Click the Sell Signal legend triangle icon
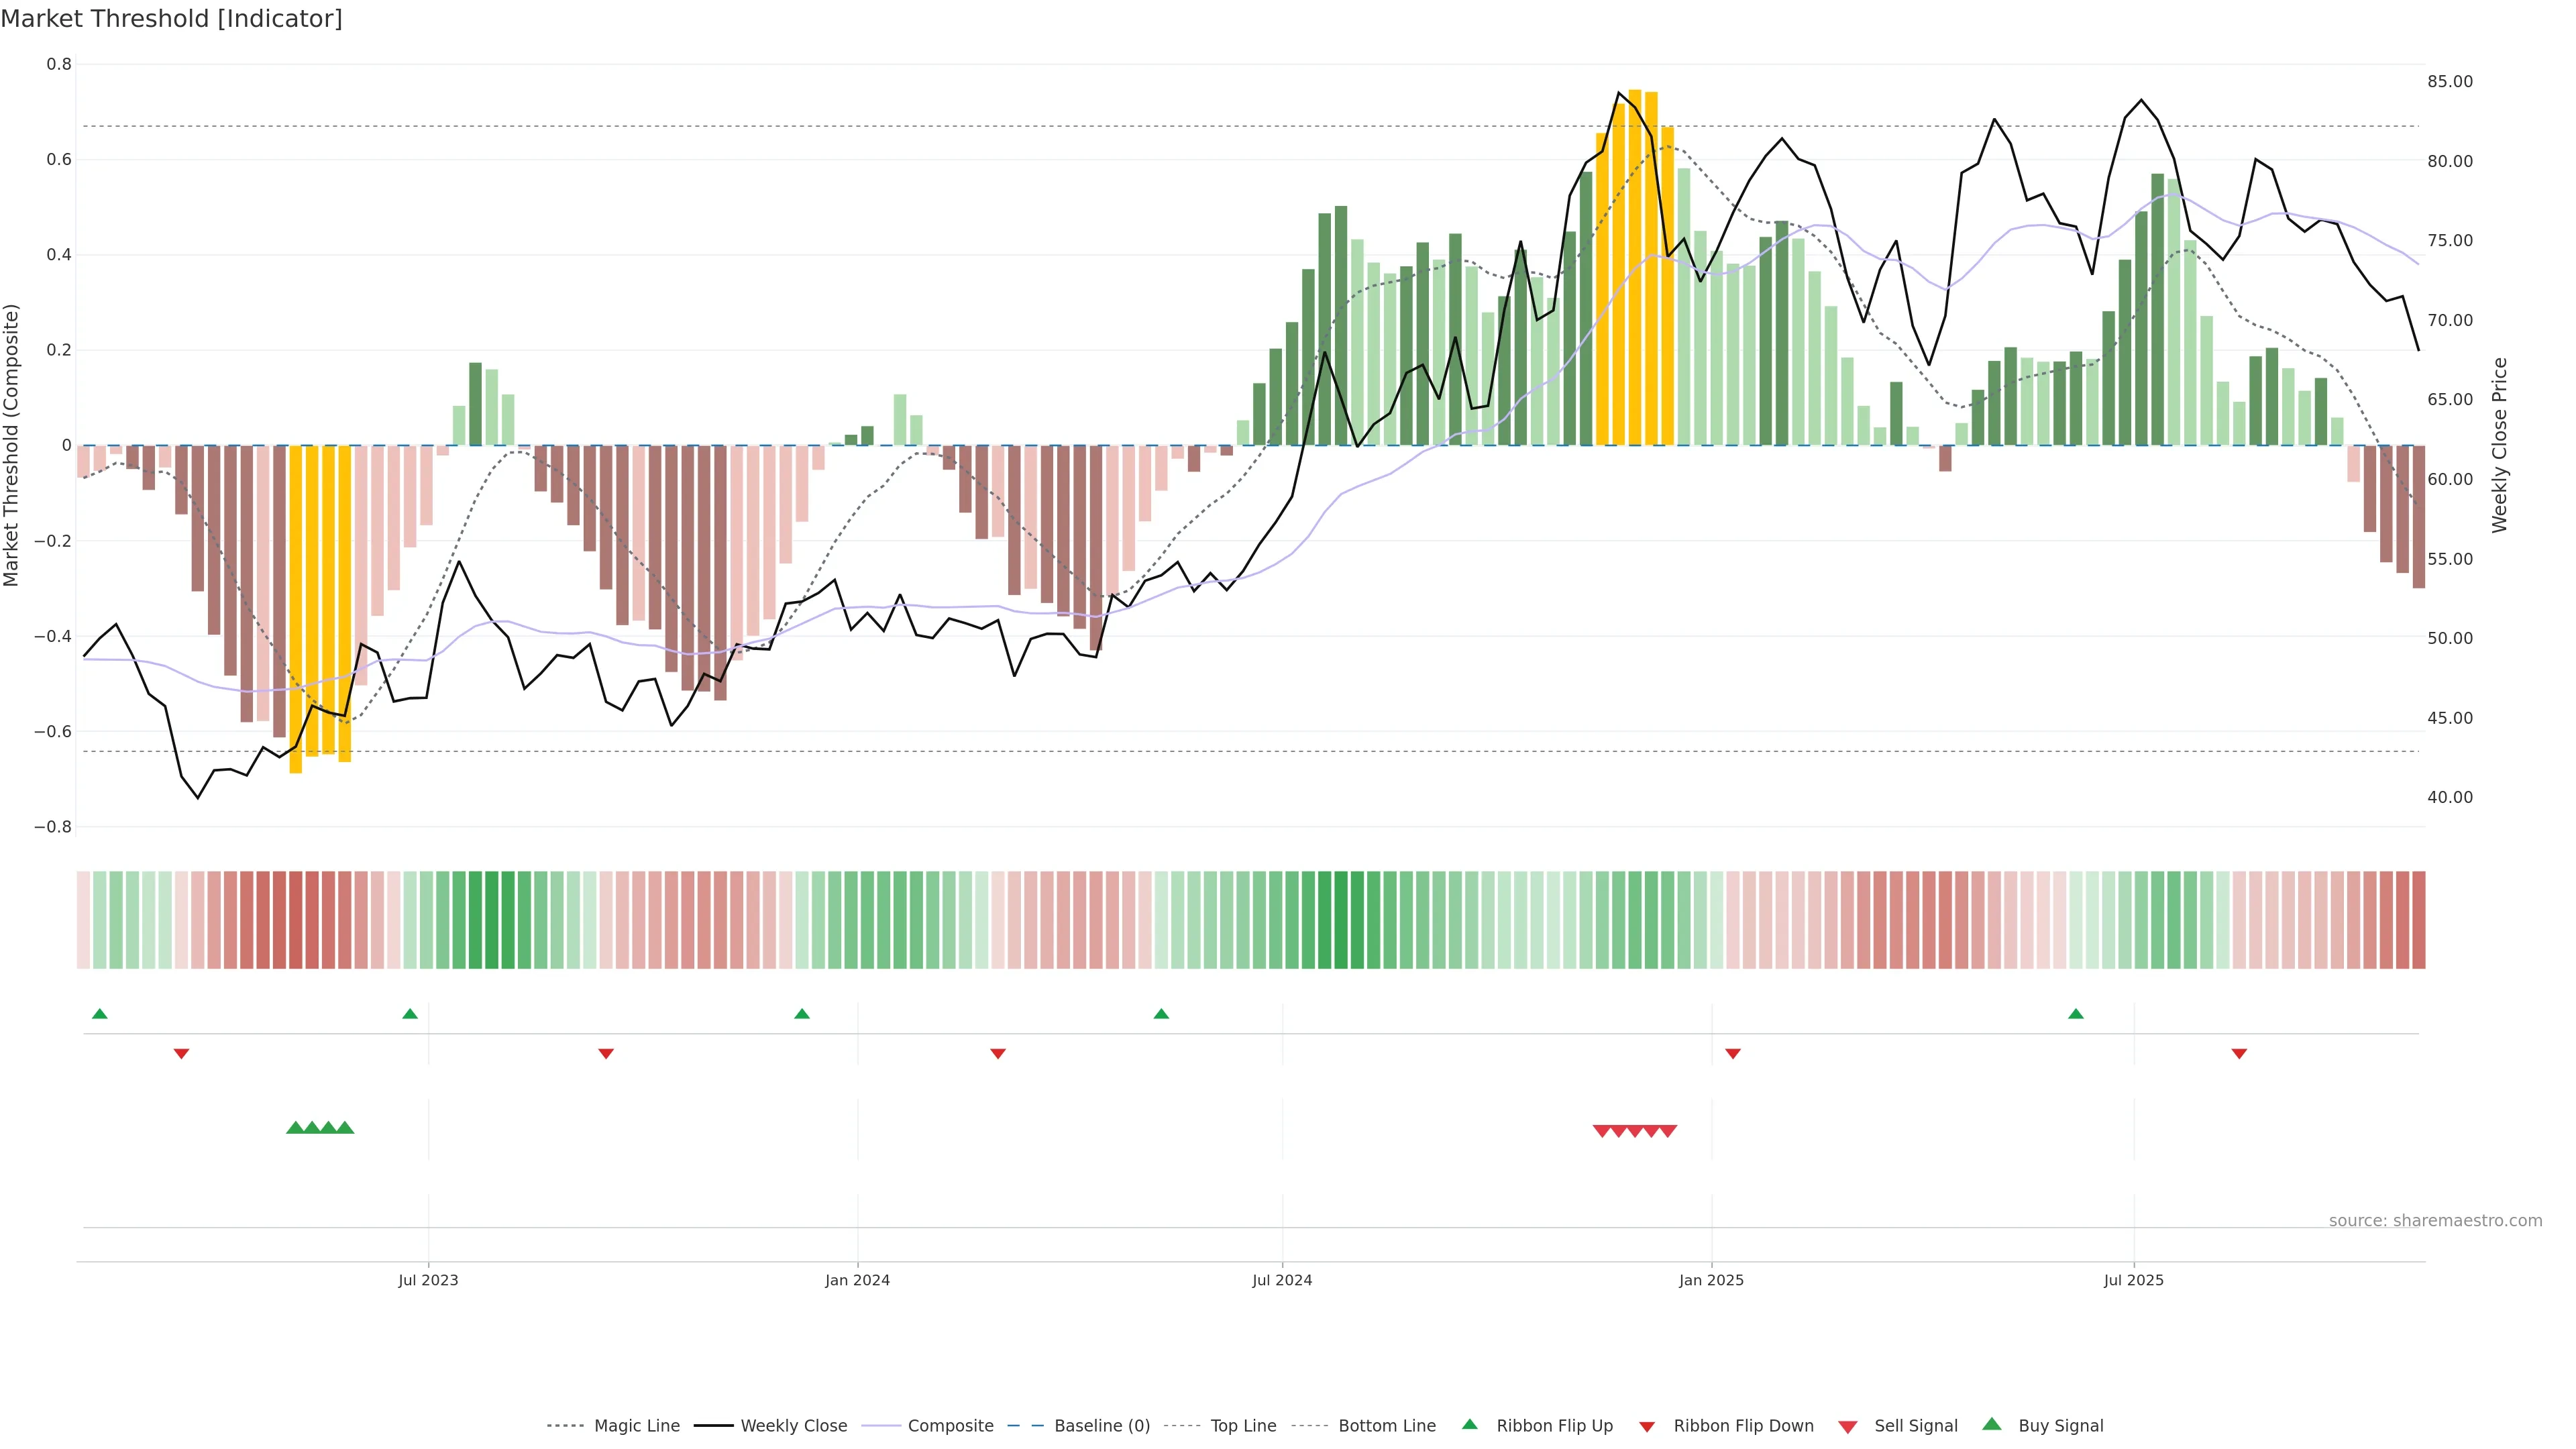 coord(1847,1426)
